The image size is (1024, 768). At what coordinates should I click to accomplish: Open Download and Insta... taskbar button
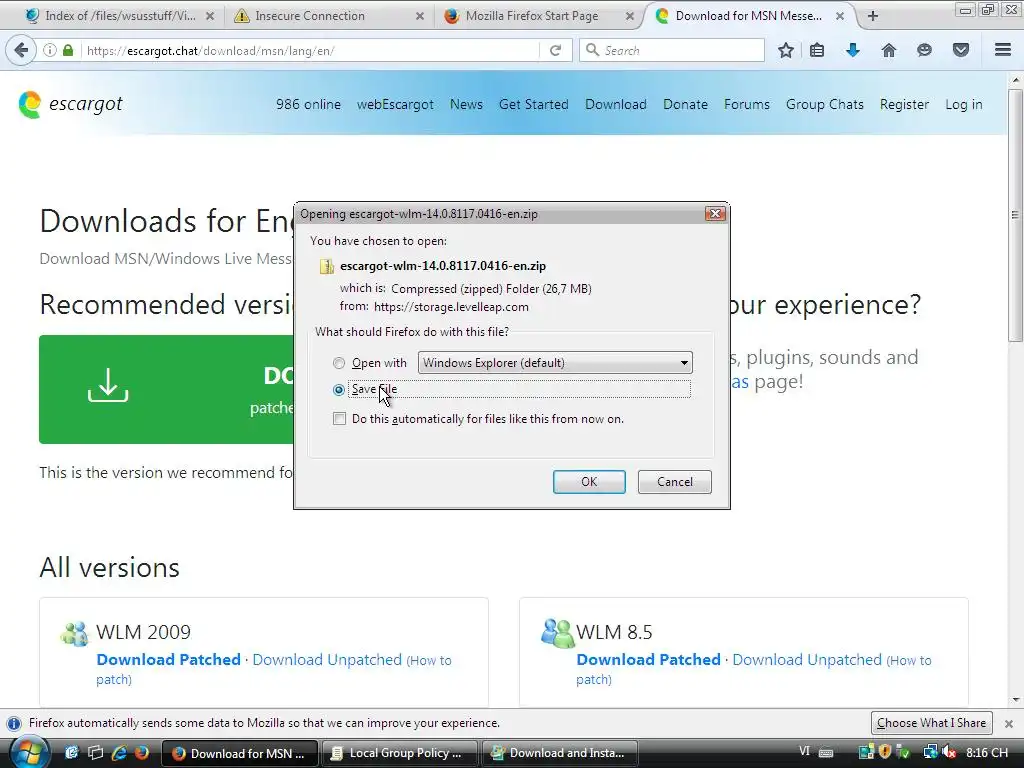(x=559, y=753)
